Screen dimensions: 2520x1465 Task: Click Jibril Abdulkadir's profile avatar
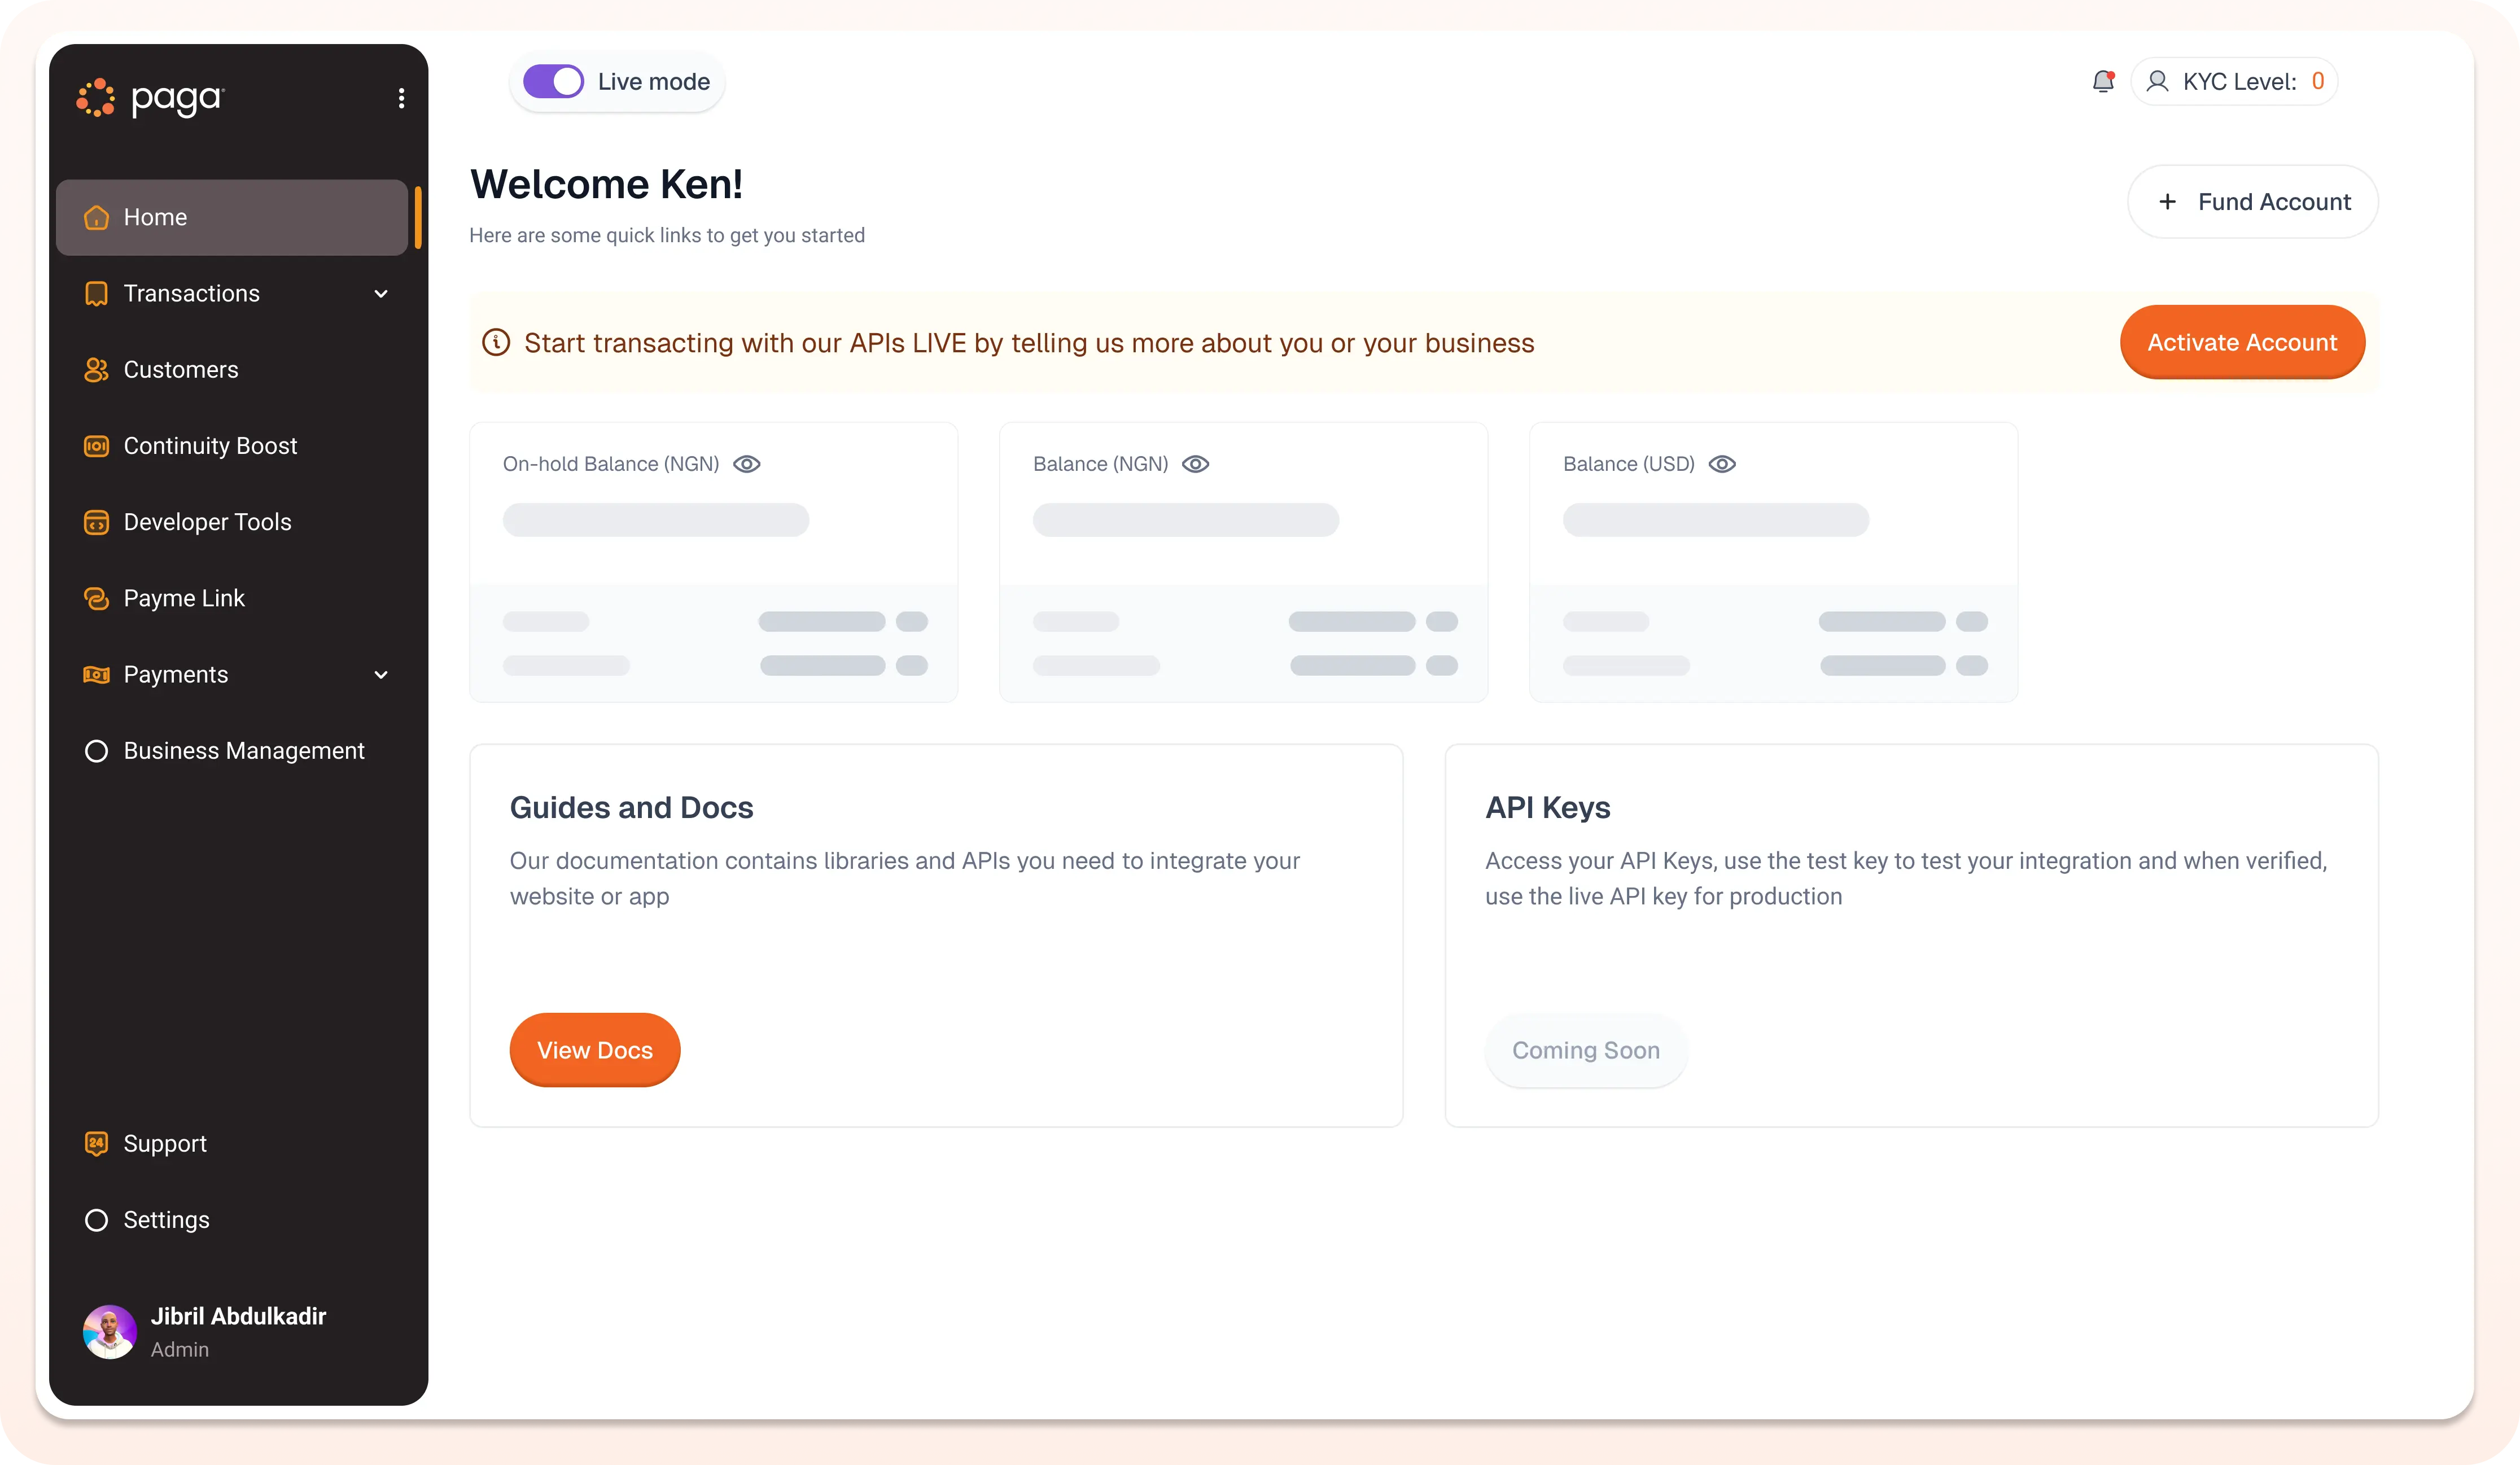[x=110, y=1331]
